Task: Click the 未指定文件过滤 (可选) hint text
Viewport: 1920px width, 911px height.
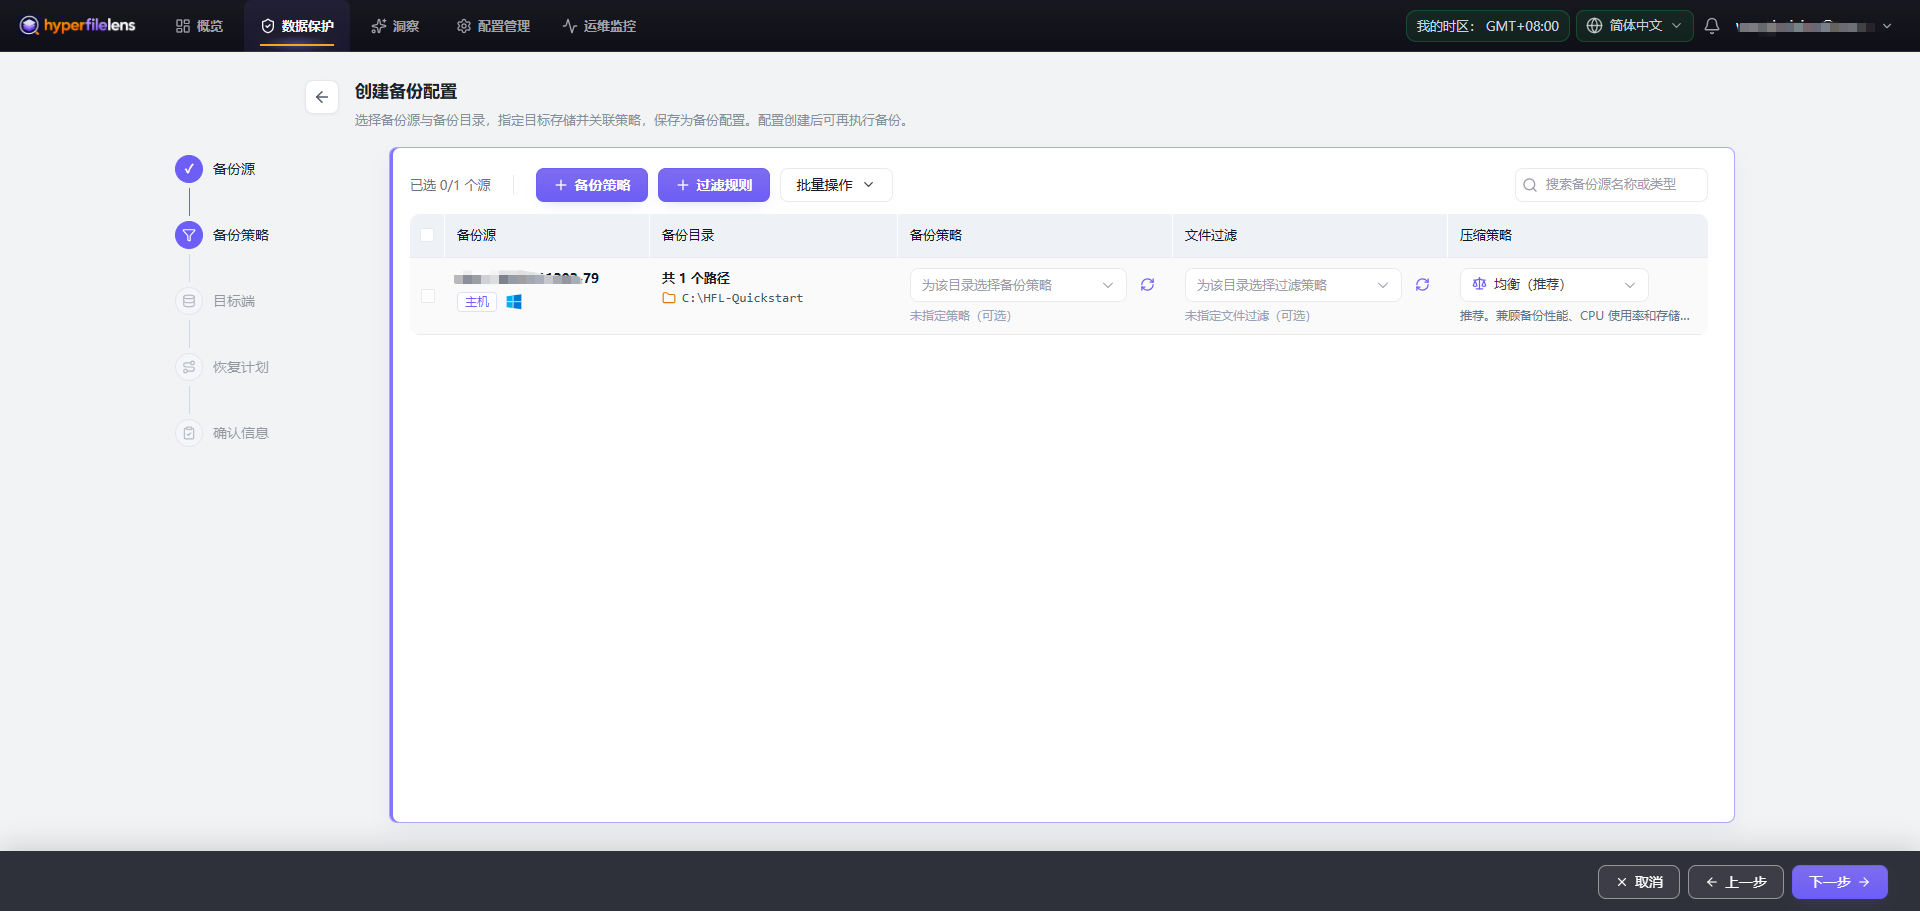Action: click(1247, 316)
